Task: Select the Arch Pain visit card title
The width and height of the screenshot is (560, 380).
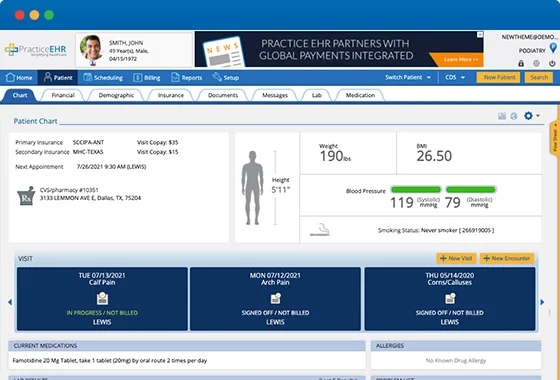Action: pos(275,282)
